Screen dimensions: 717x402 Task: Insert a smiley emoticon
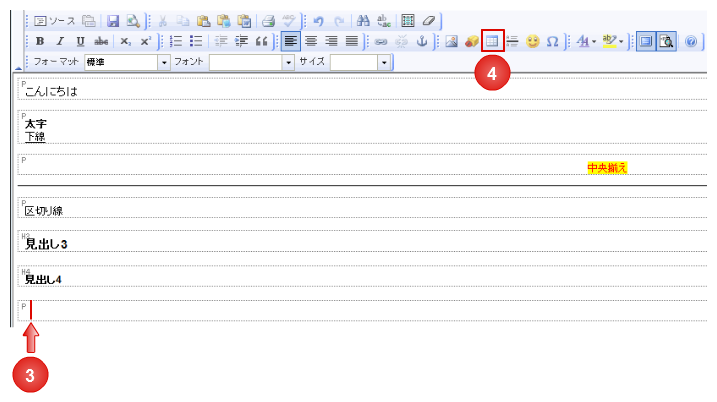(x=533, y=41)
